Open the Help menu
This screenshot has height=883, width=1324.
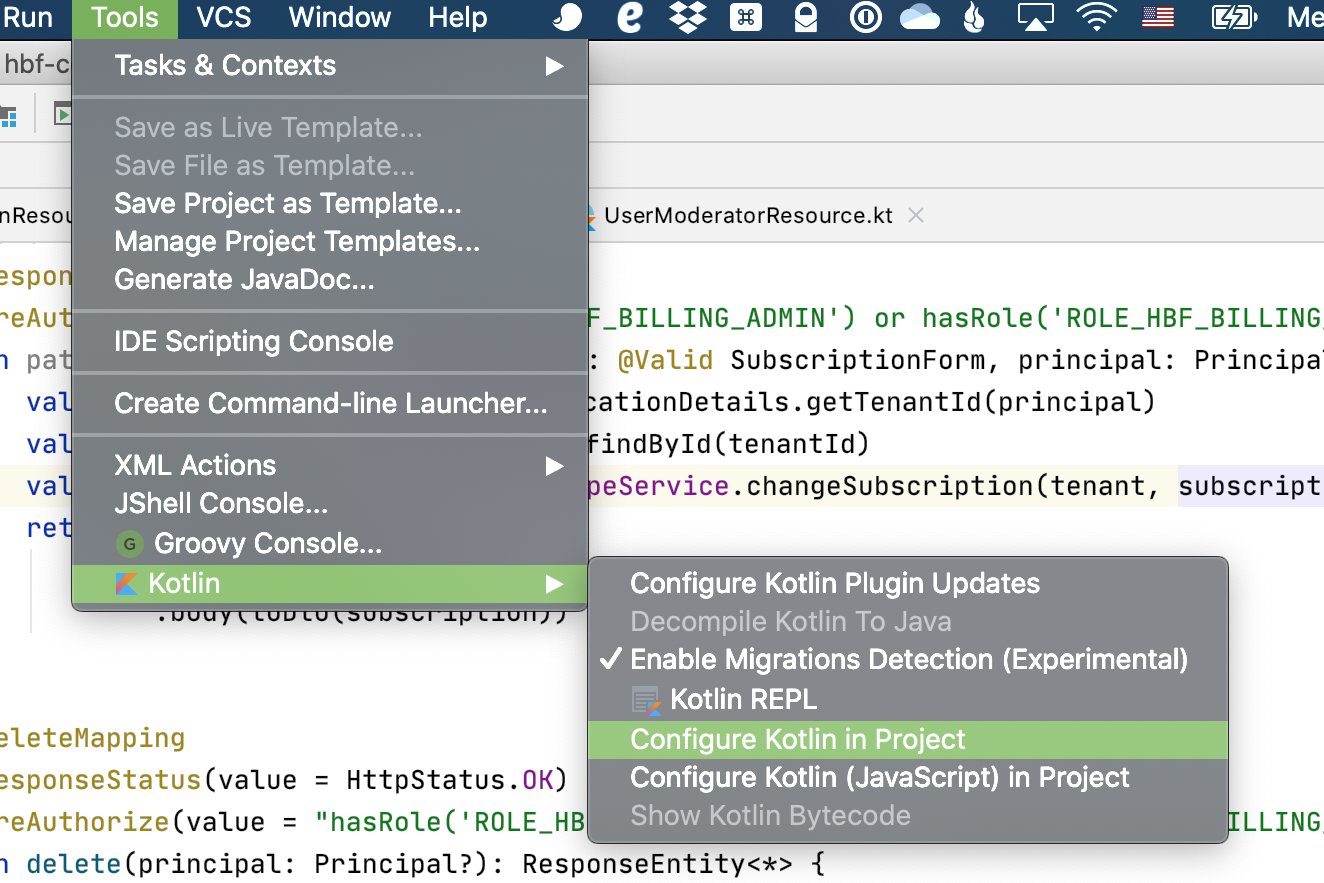(458, 17)
